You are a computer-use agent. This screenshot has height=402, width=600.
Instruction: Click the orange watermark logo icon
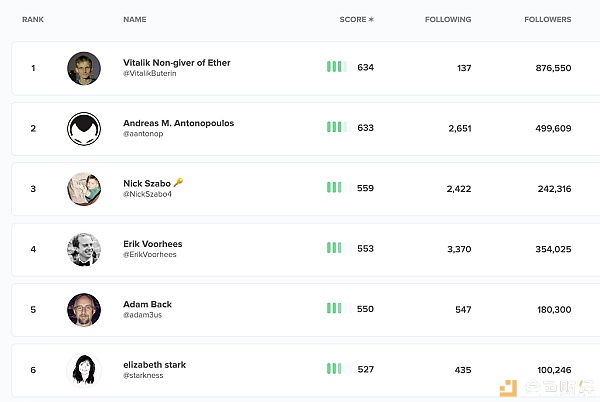(x=508, y=388)
